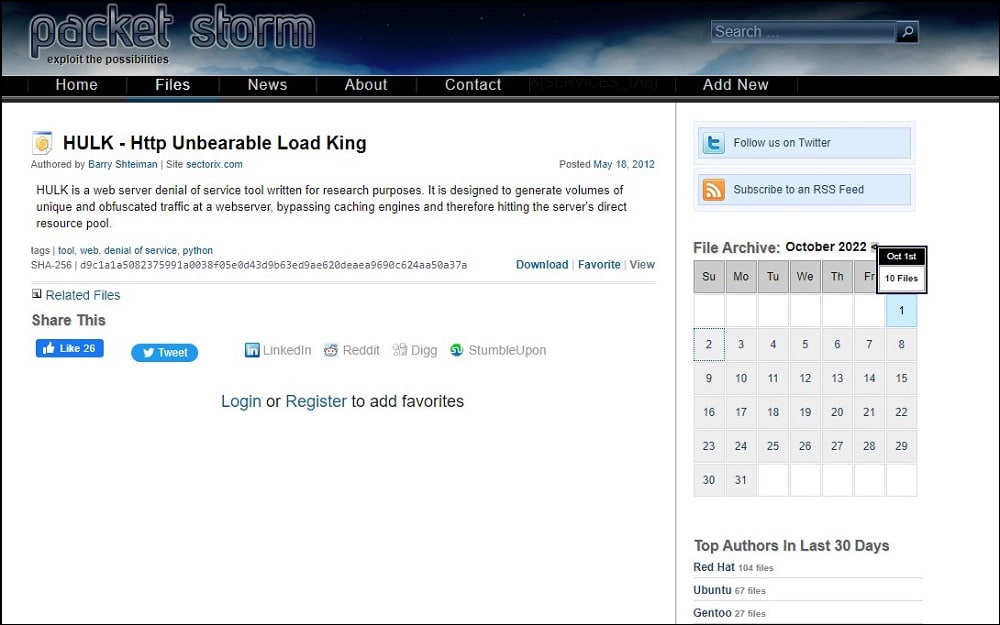Image resolution: width=1000 pixels, height=625 pixels.
Task: Share via the Reddit alien icon
Action: [330, 350]
